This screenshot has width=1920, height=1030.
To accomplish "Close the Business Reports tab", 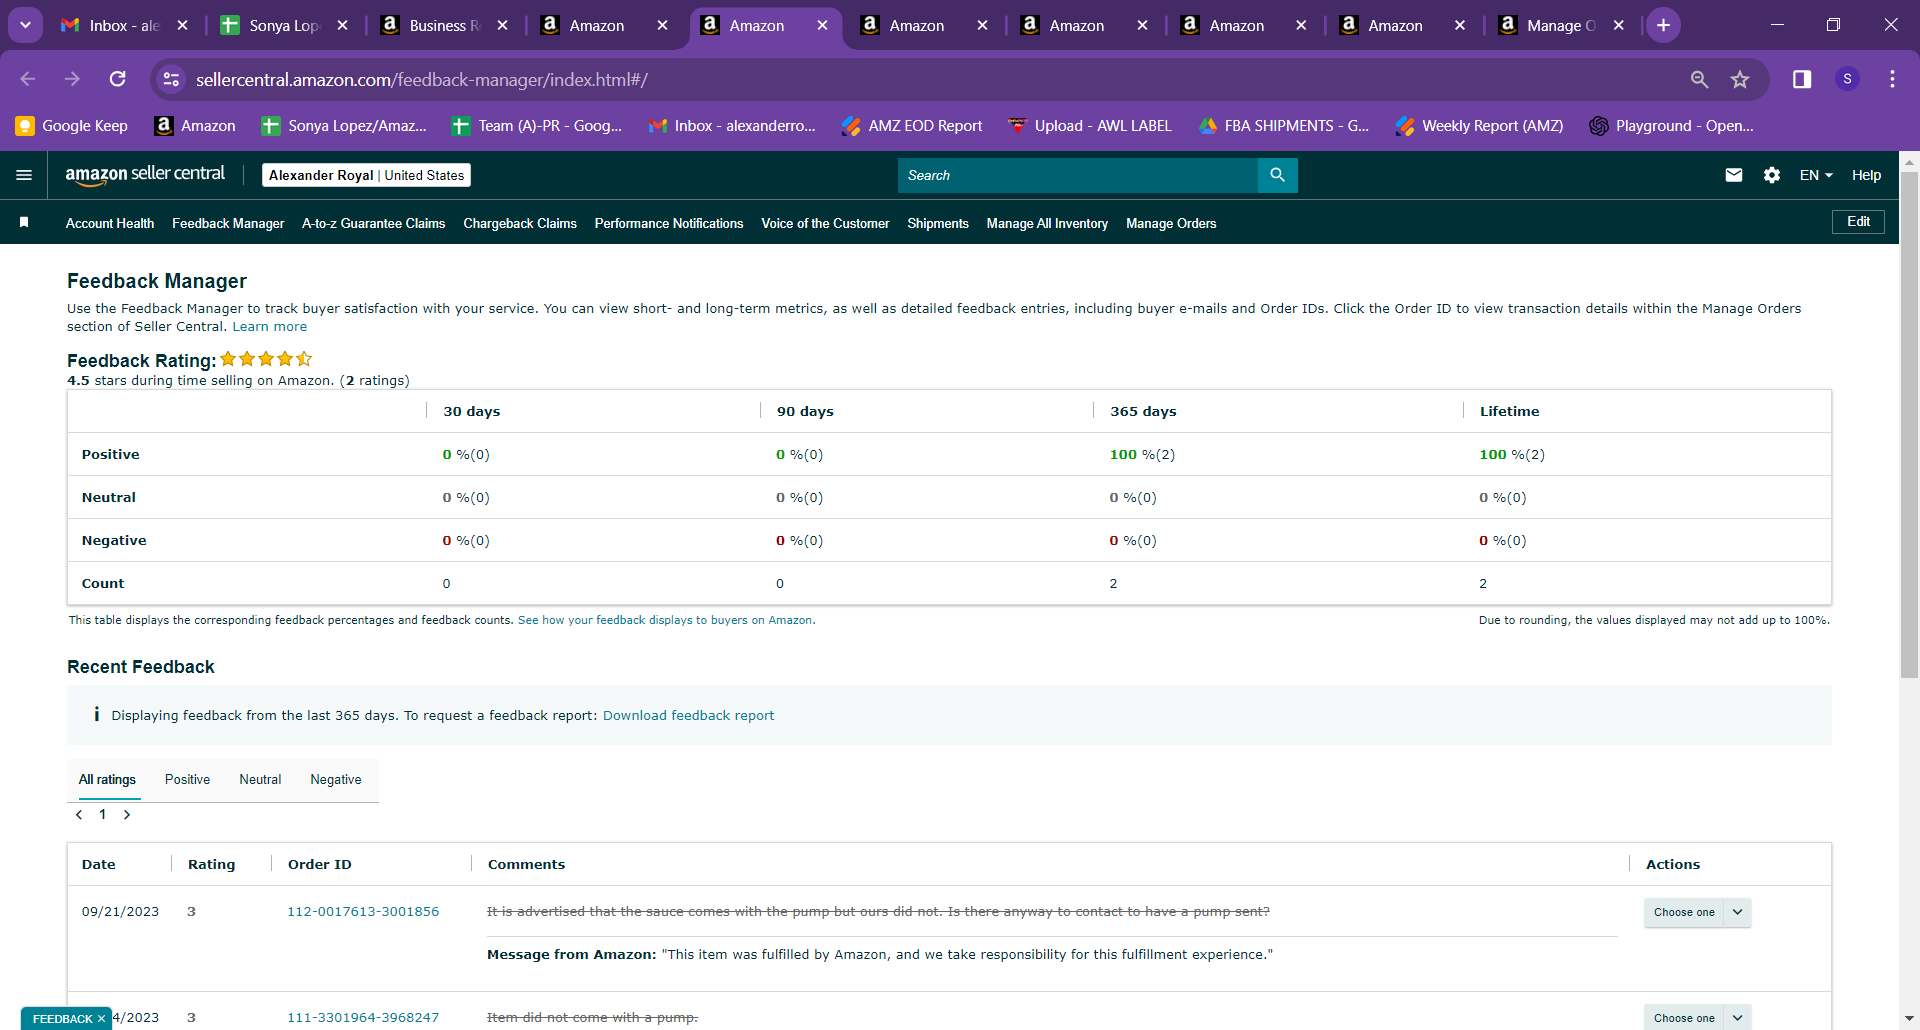I will pos(502,25).
